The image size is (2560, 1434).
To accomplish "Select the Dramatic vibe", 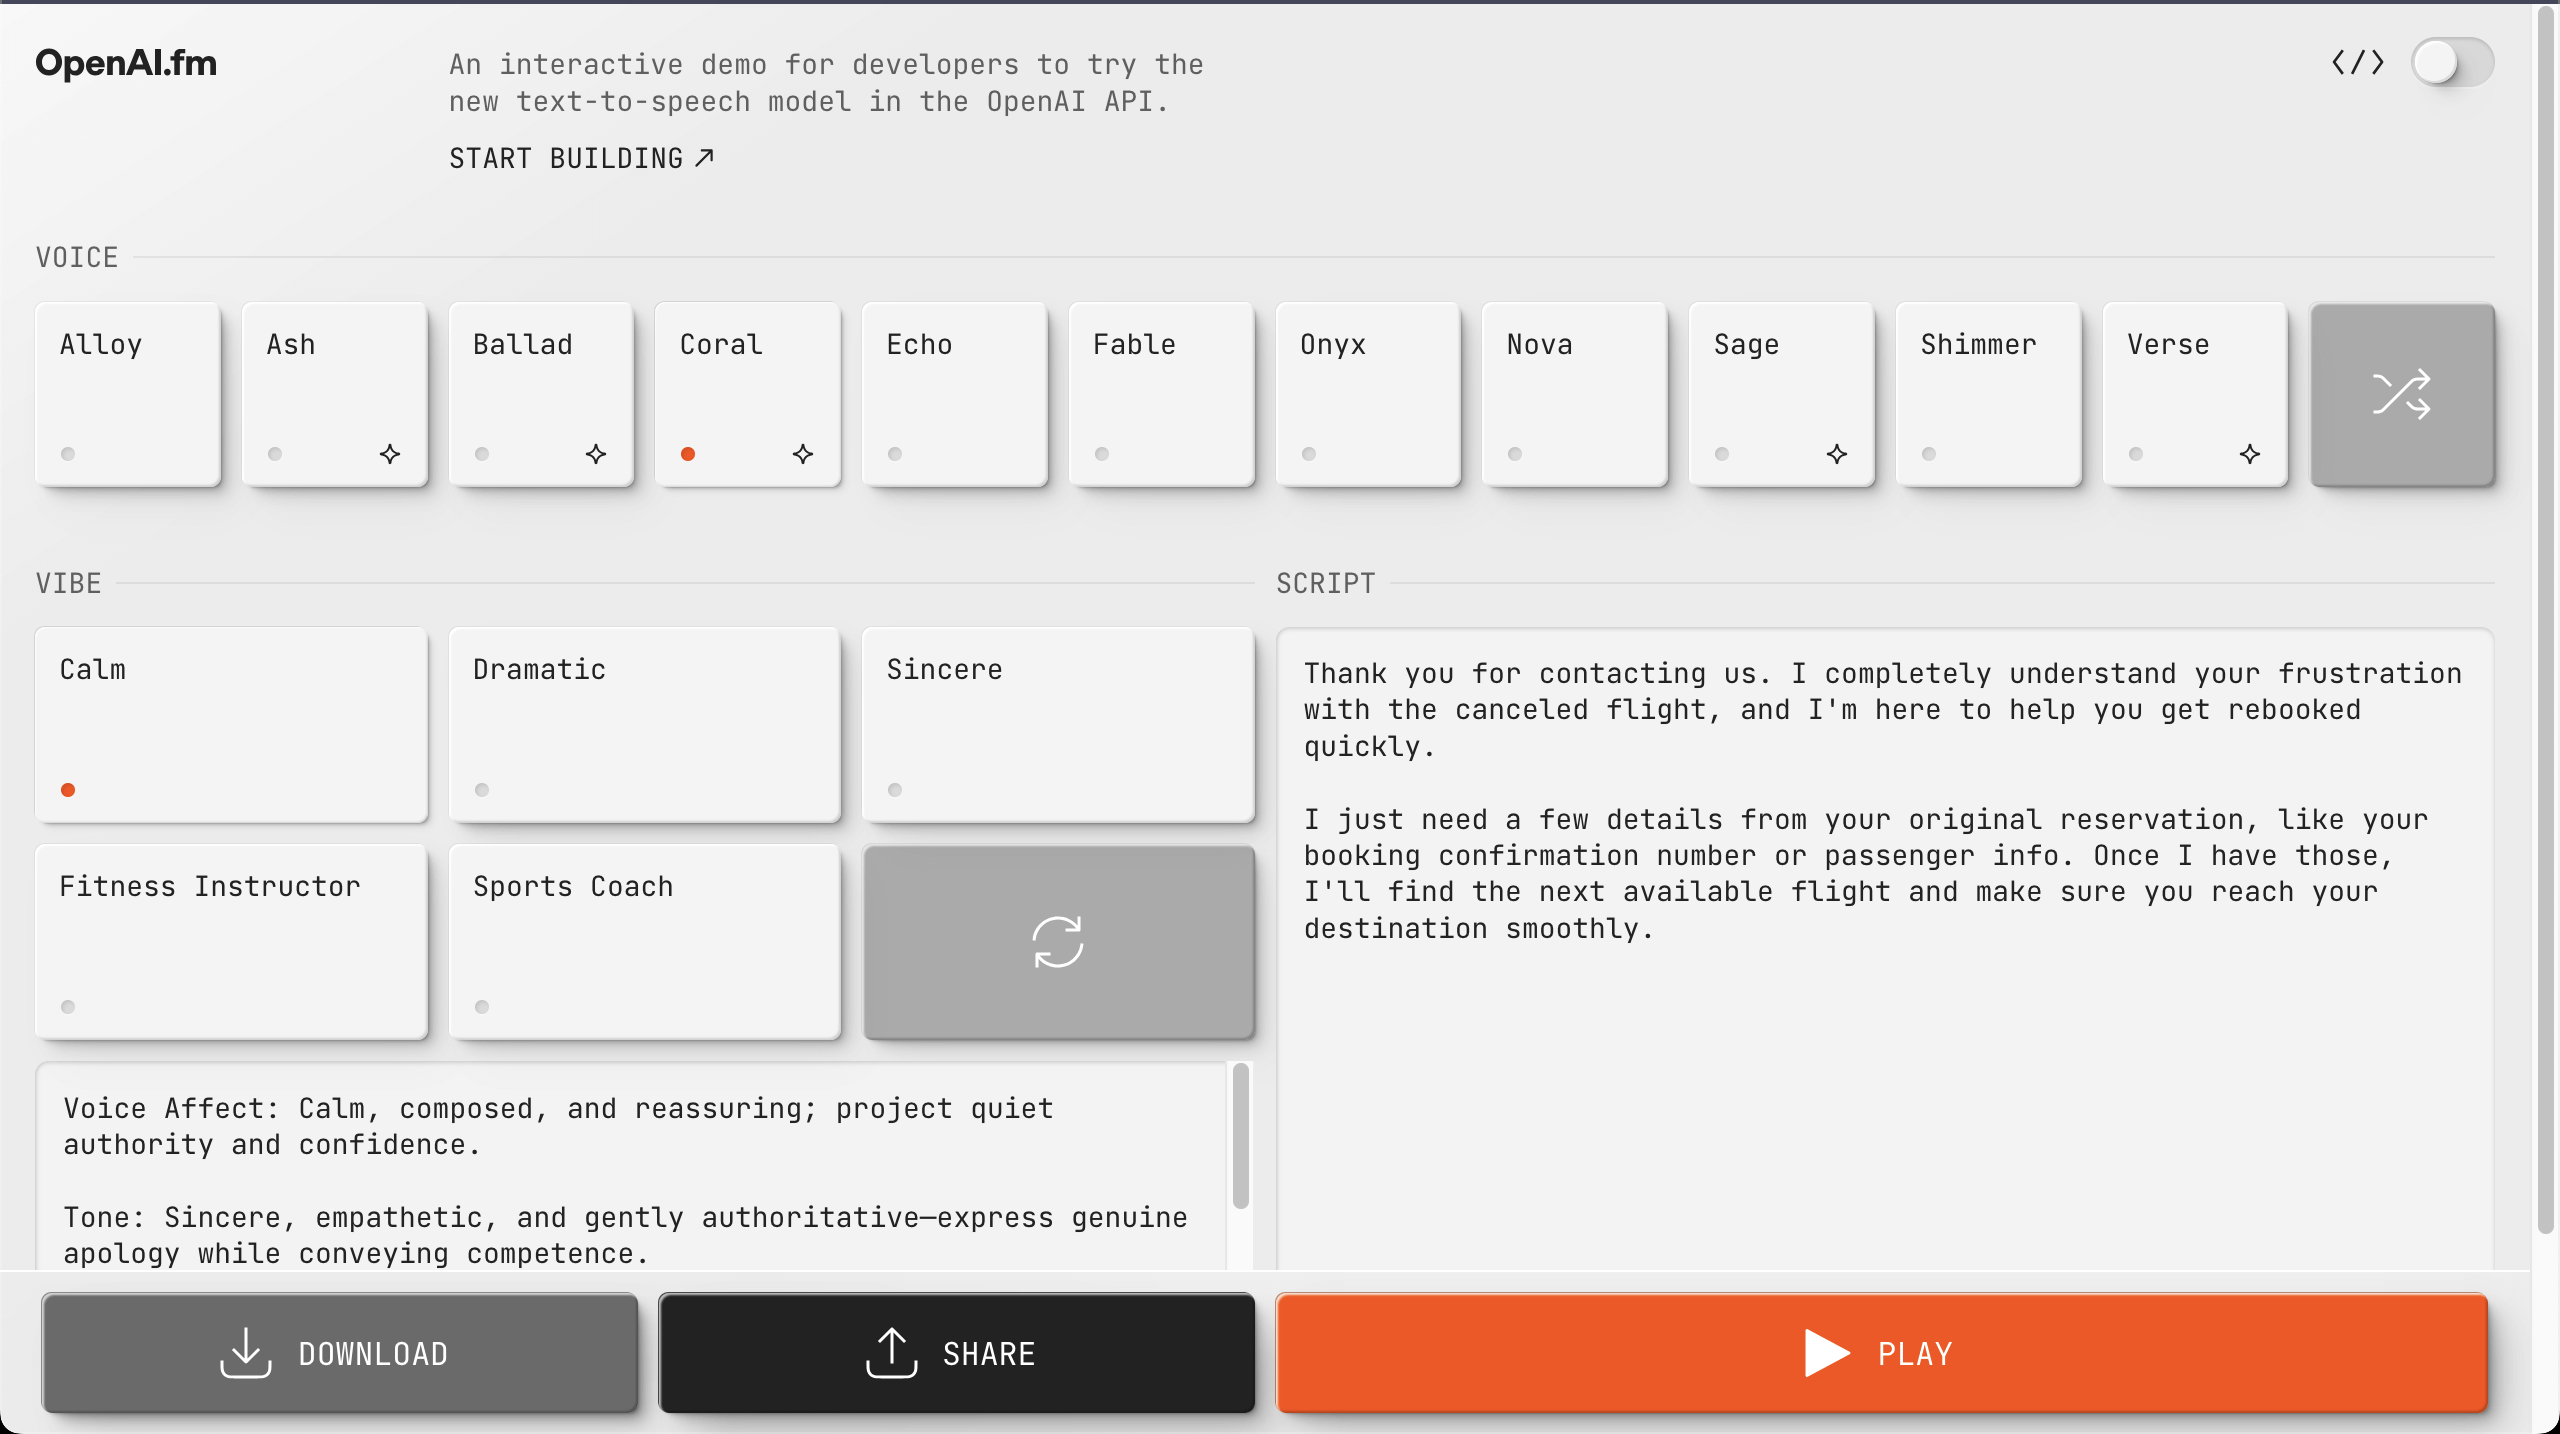I will tap(644, 724).
